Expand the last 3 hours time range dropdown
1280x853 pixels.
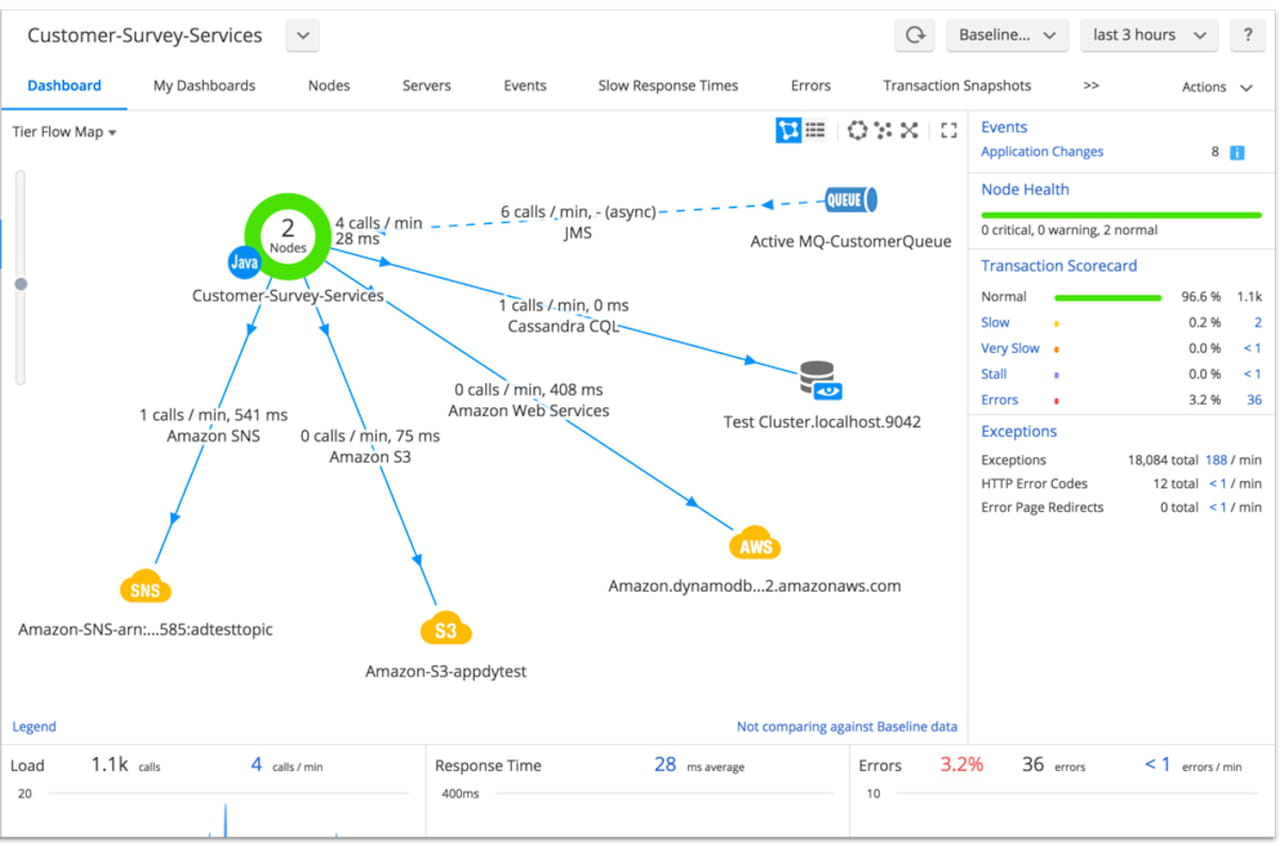[1148, 34]
